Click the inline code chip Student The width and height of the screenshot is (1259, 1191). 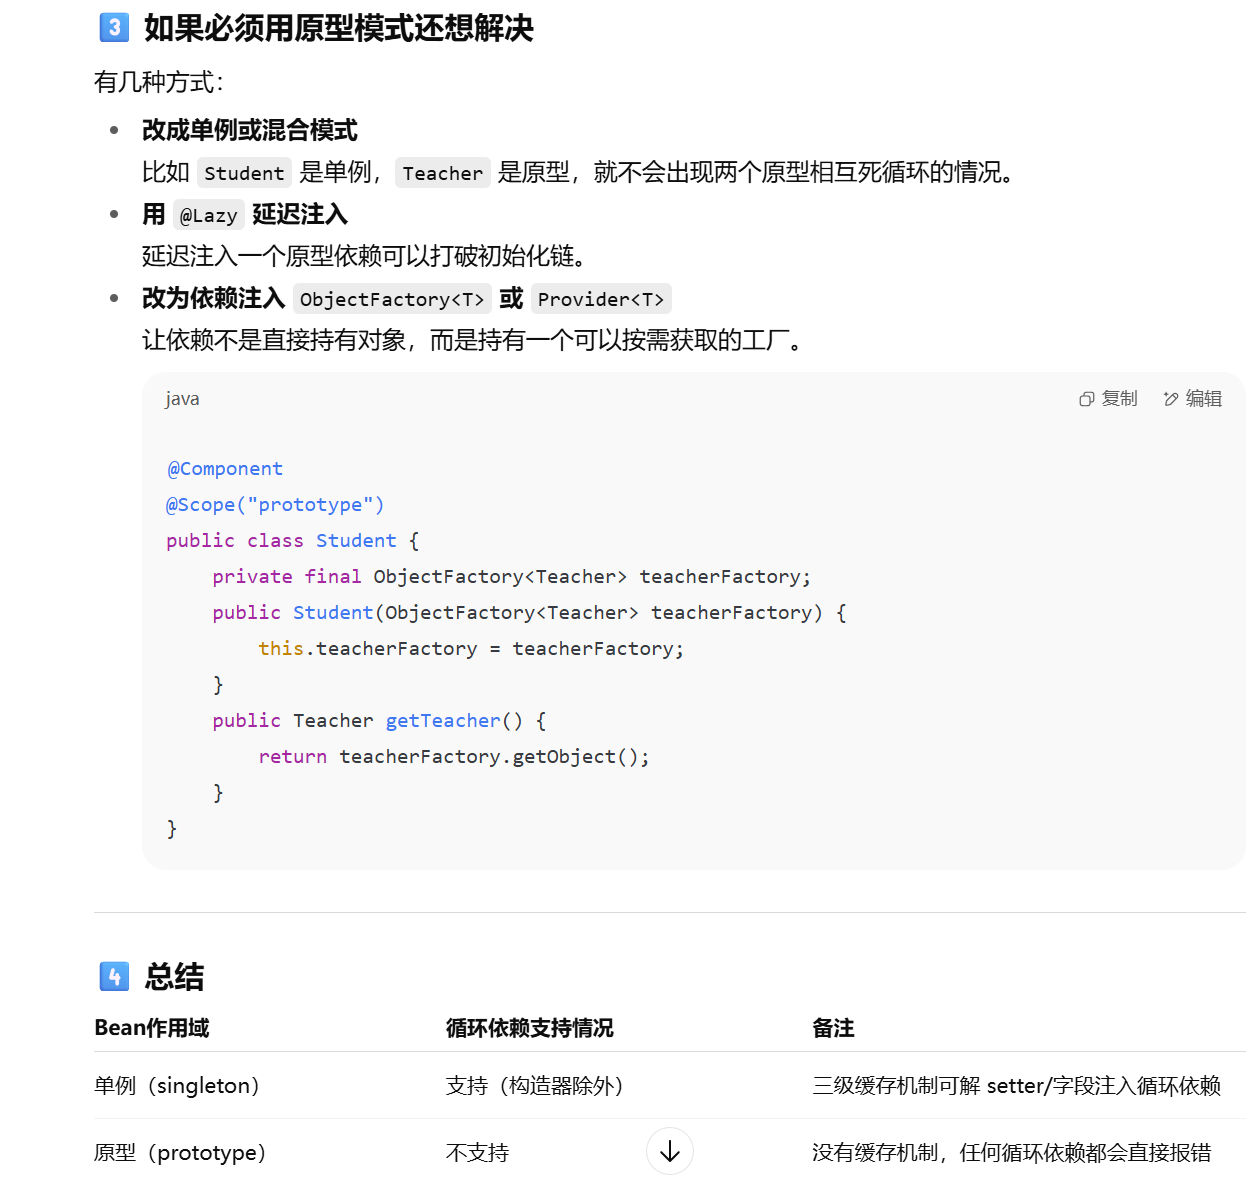pyautogui.click(x=244, y=173)
